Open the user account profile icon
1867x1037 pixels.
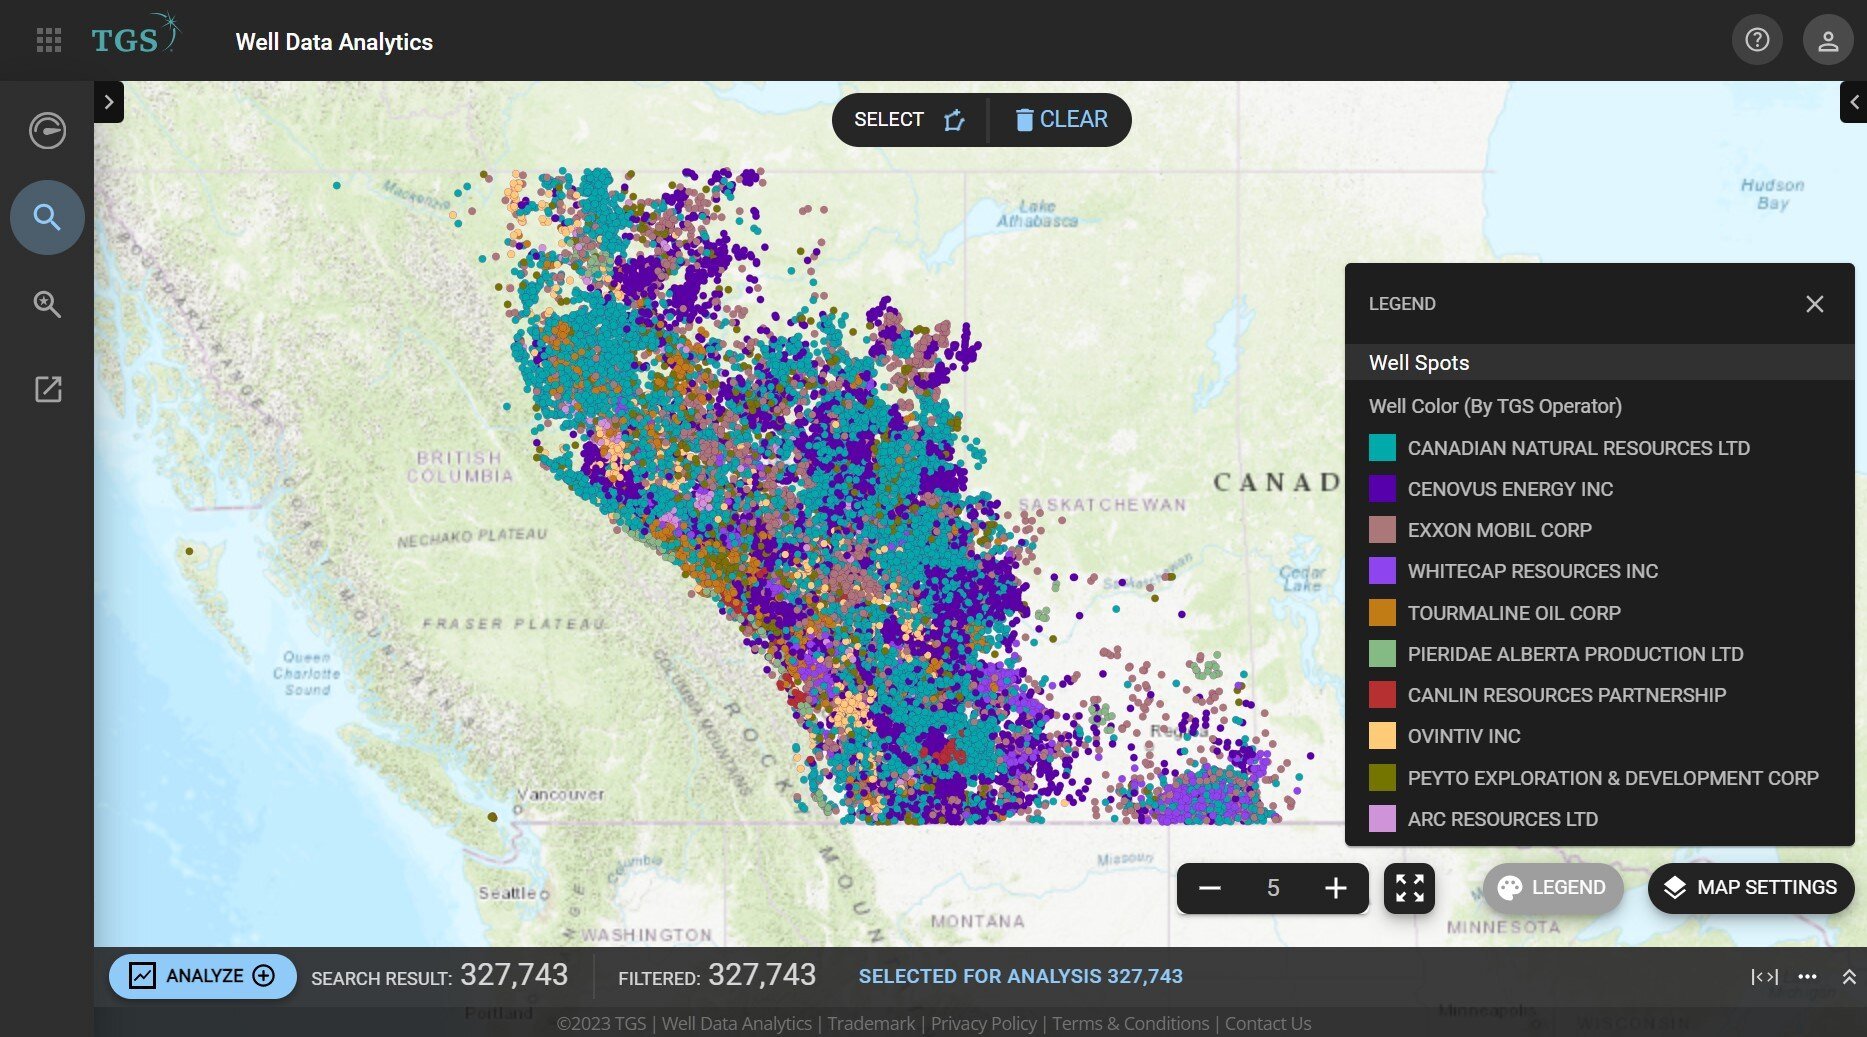[x=1827, y=41]
